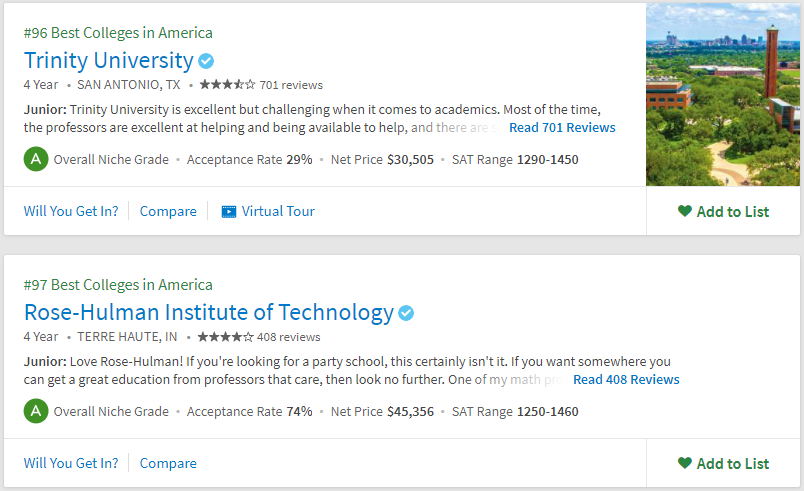This screenshot has width=804, height=491.
Task: Compare Rose-Hulman Institute of Technology
Action: [168, 463]
